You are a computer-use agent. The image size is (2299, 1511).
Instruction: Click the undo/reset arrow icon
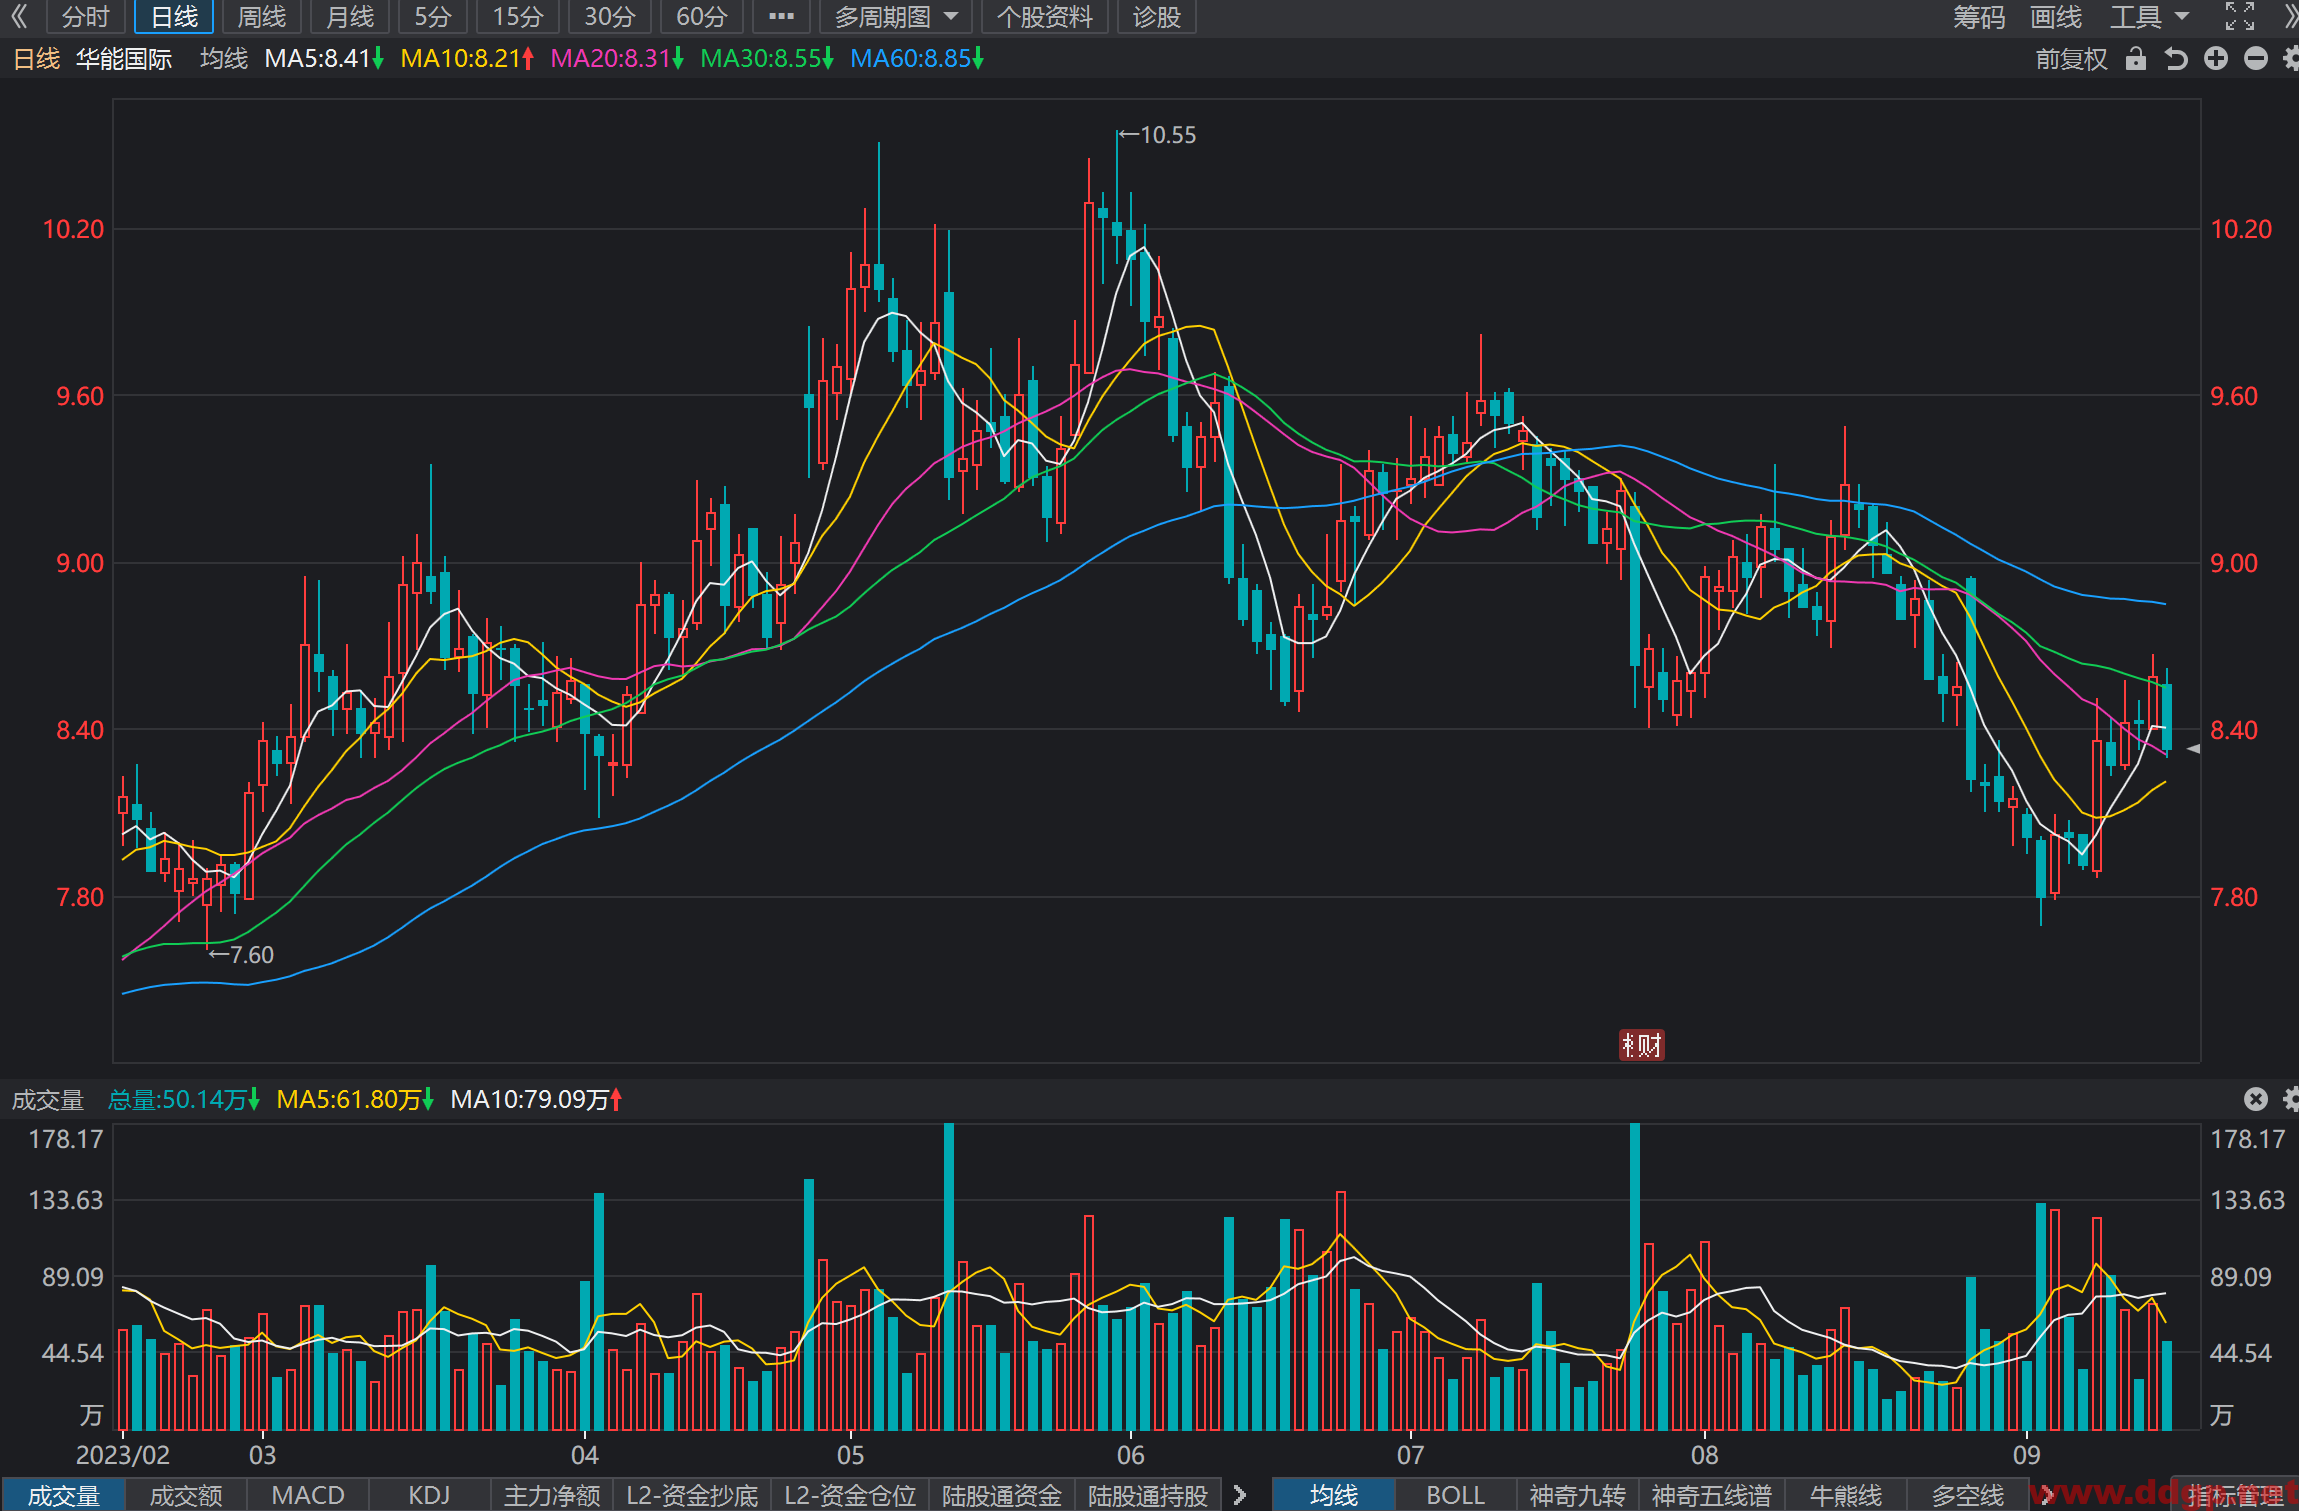tap(2176, 59)
